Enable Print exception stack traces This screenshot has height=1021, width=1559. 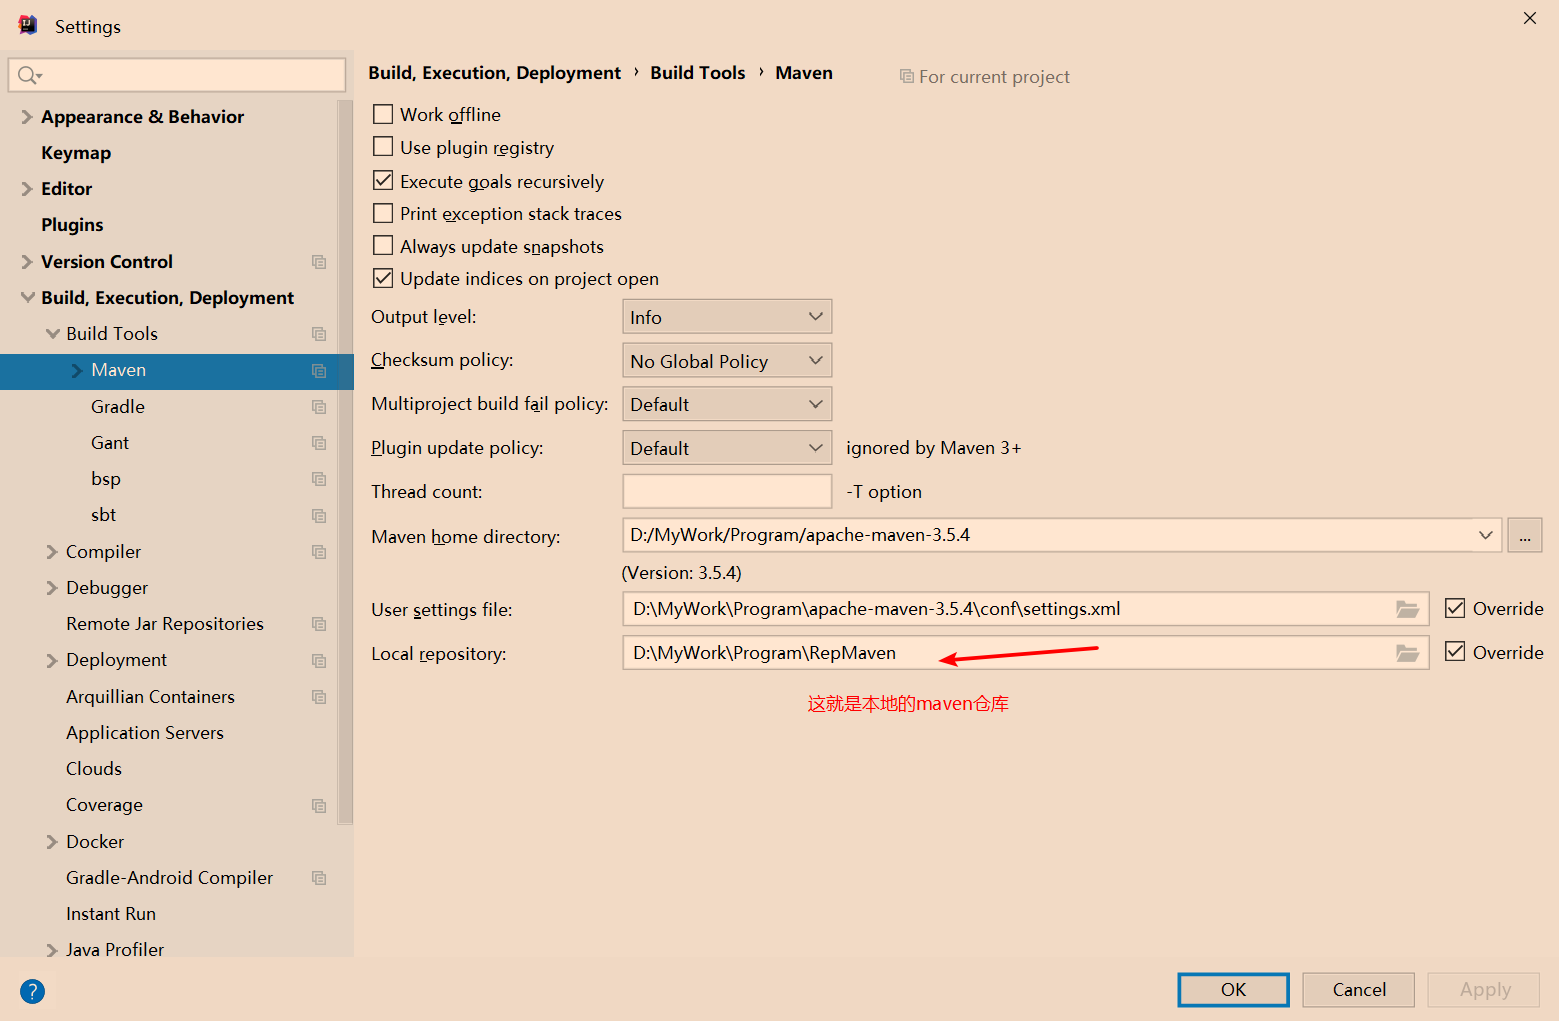click(x=383, y=213)
